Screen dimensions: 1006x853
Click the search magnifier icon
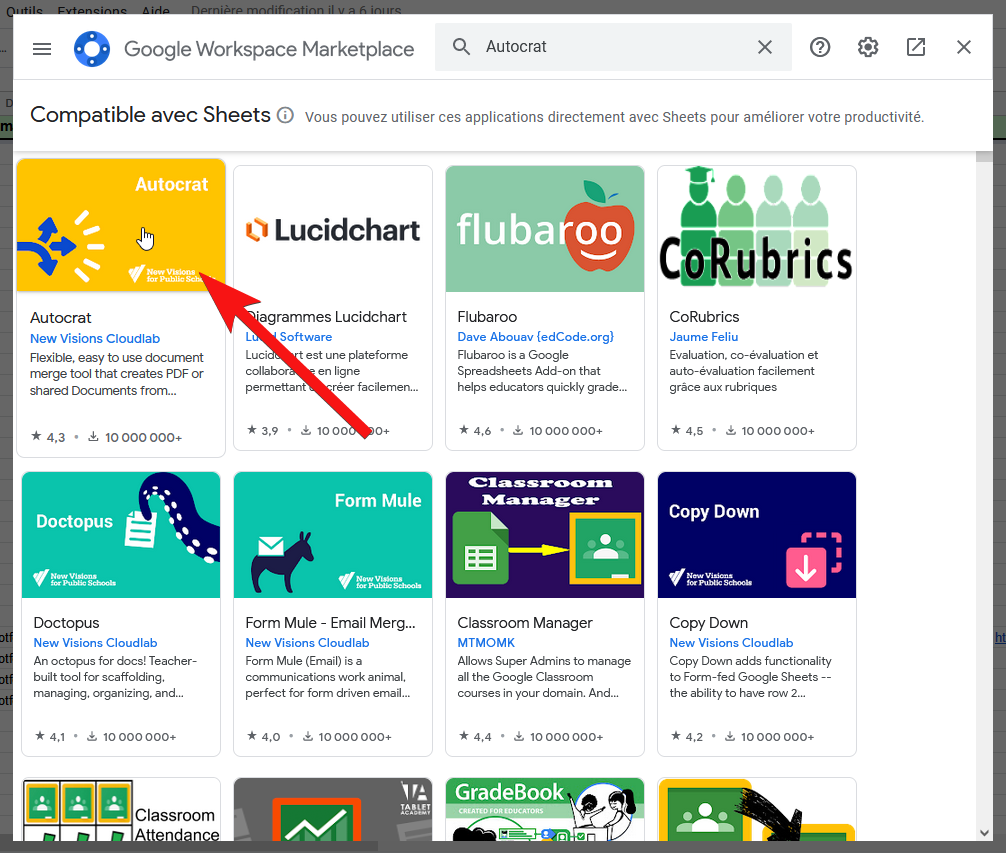coord(461,47)
